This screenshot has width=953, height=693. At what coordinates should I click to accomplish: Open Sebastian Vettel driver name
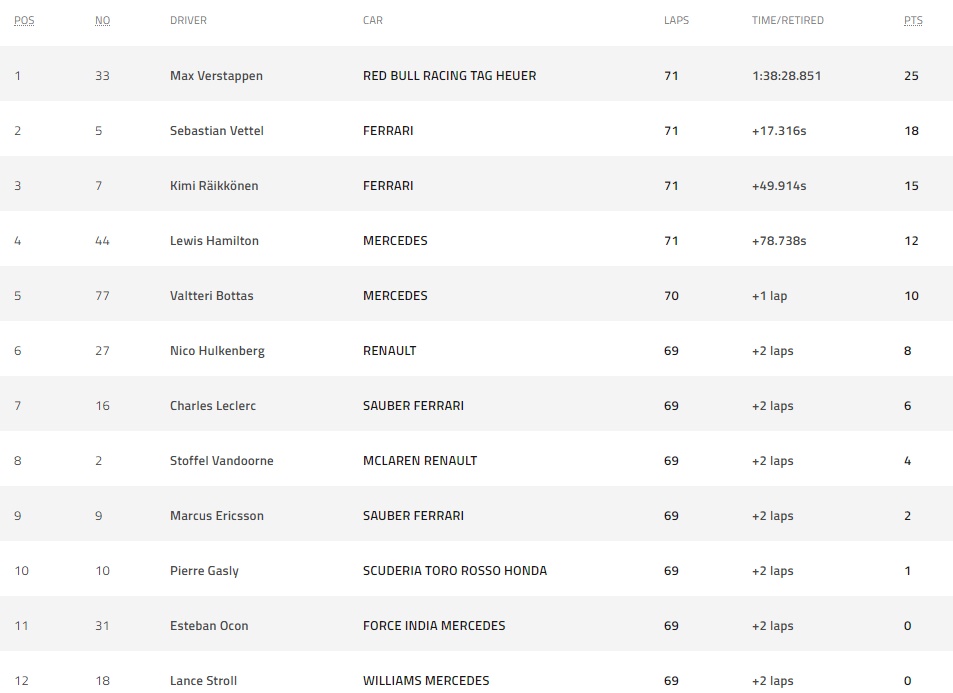217,131
